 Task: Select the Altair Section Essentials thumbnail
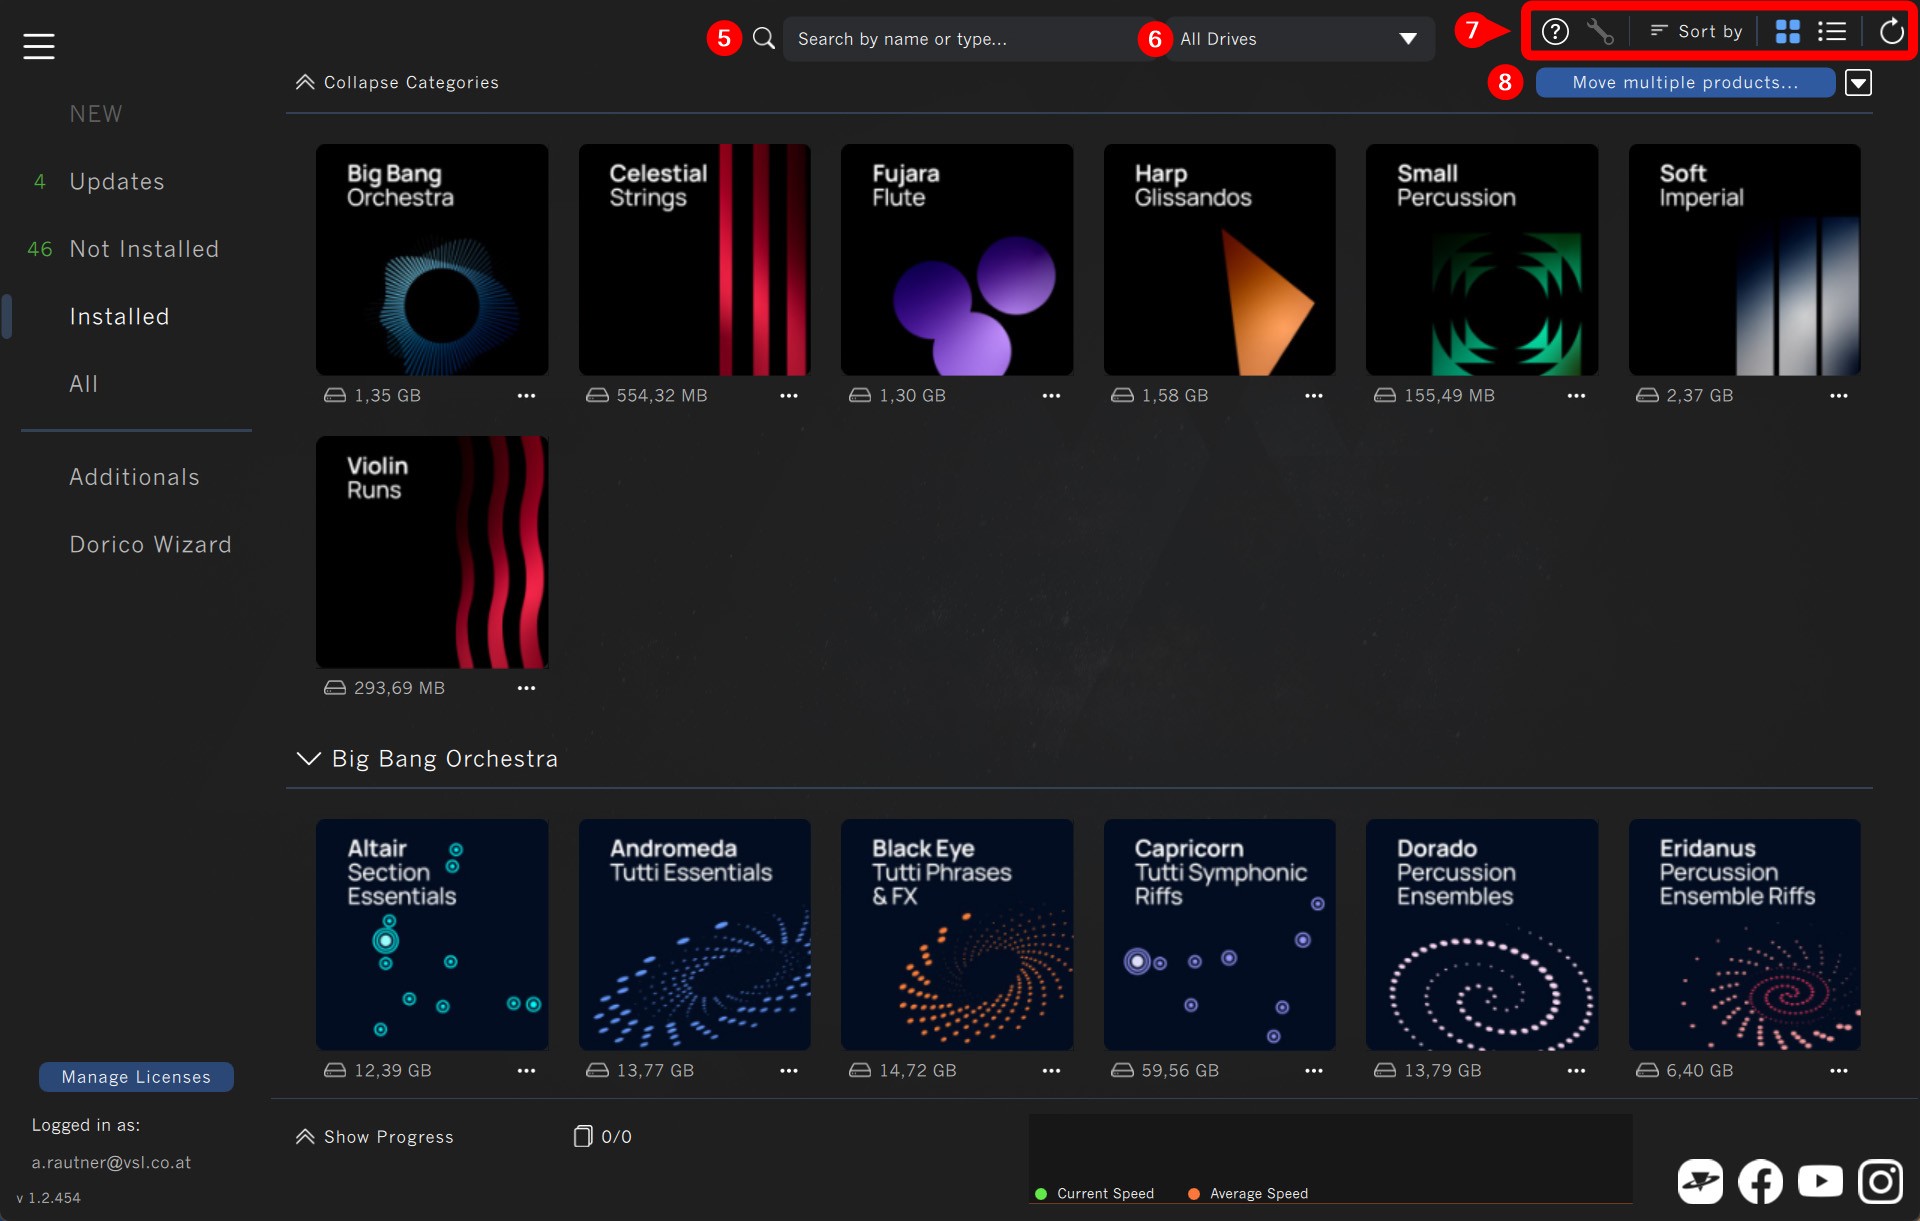pos(432,935)
